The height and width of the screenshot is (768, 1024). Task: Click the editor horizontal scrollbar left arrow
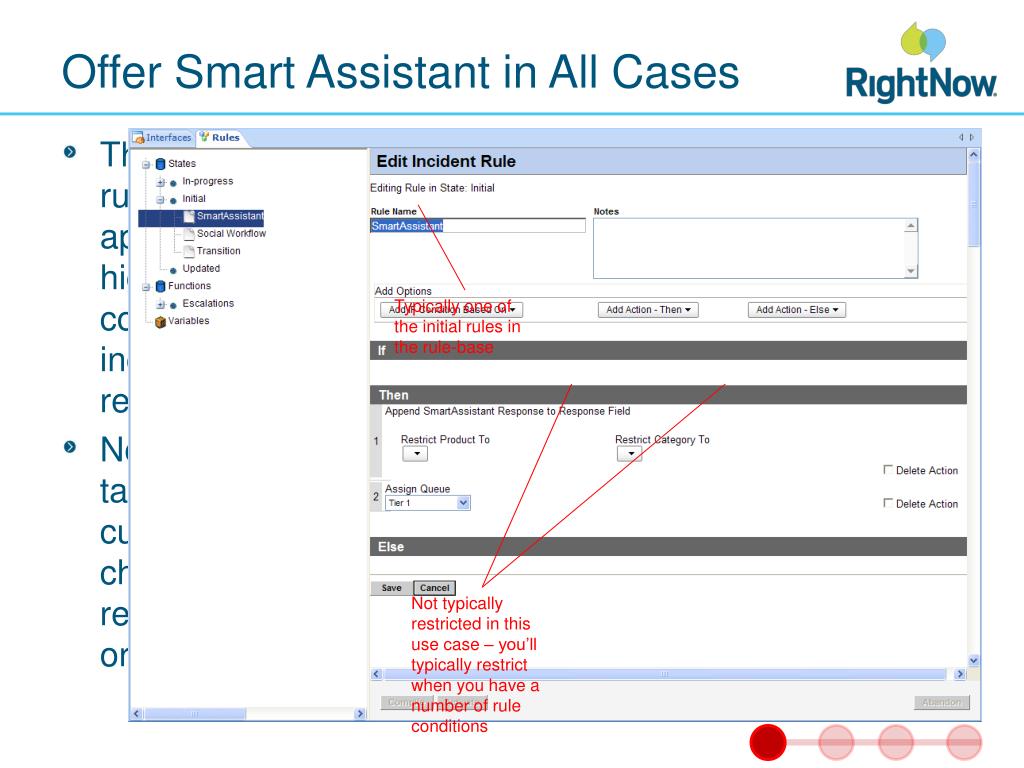(376, 674)
